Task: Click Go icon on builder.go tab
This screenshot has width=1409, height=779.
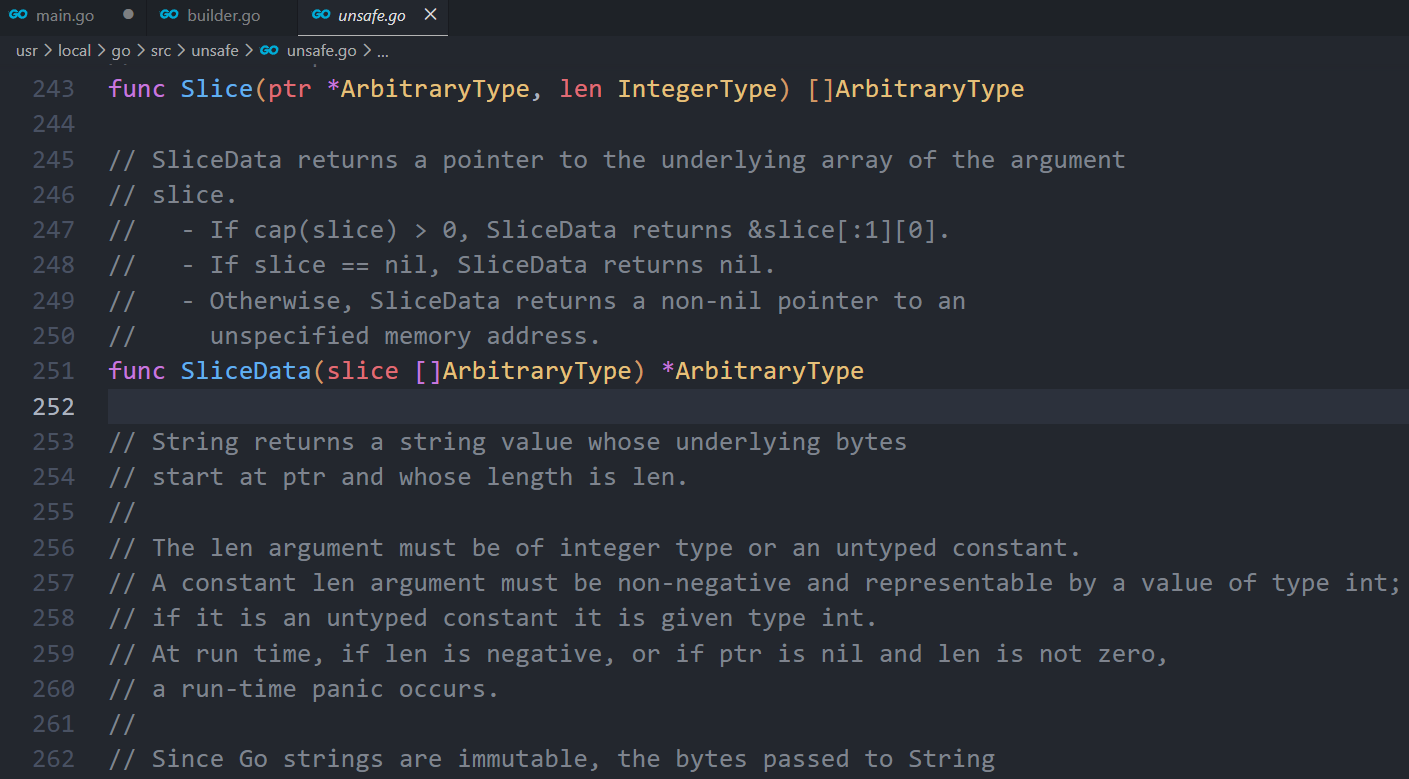Action: [x=169, y=15]
